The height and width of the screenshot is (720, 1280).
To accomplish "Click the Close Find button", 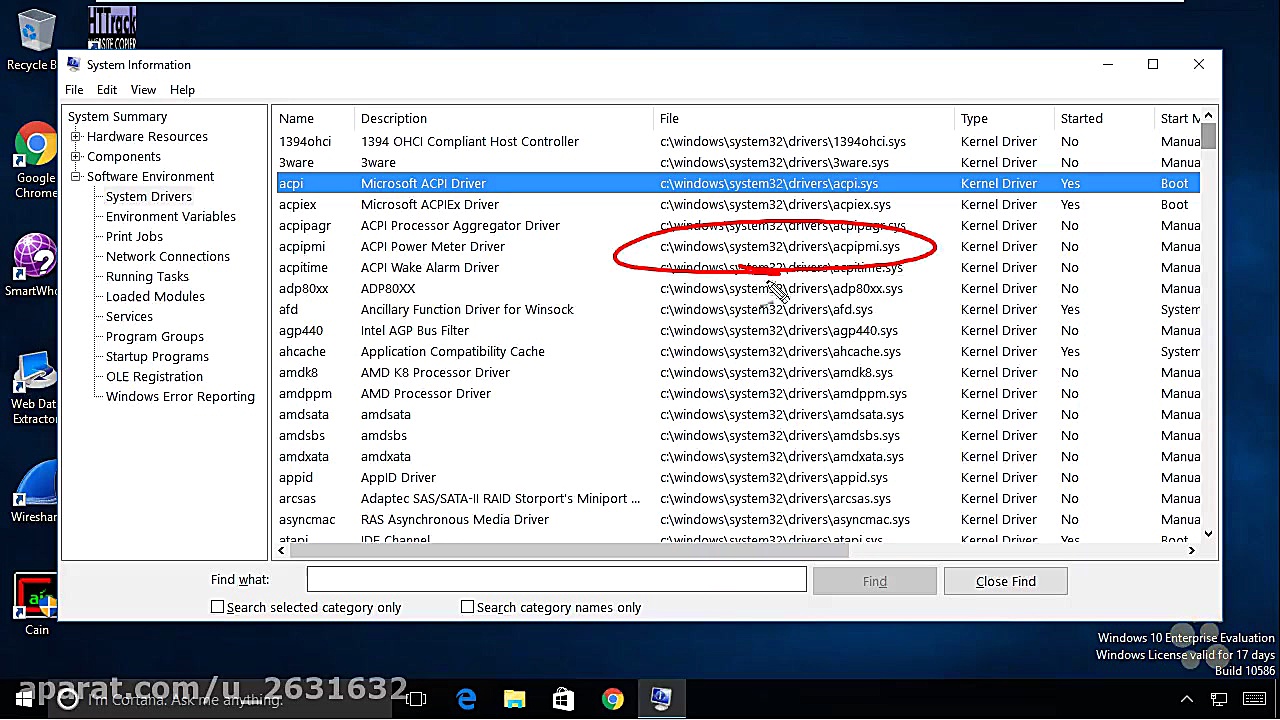I will coord(1005,581).
